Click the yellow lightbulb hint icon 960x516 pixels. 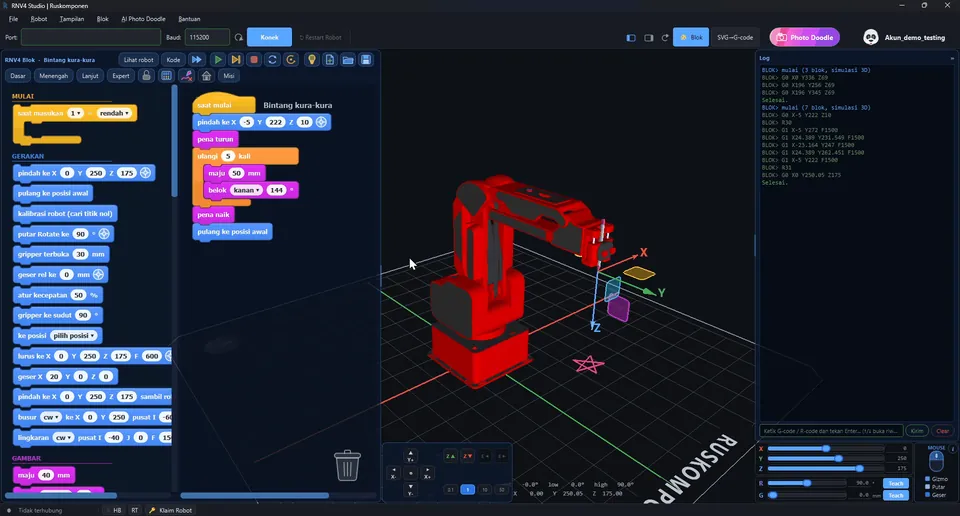(x=312, y=60)
